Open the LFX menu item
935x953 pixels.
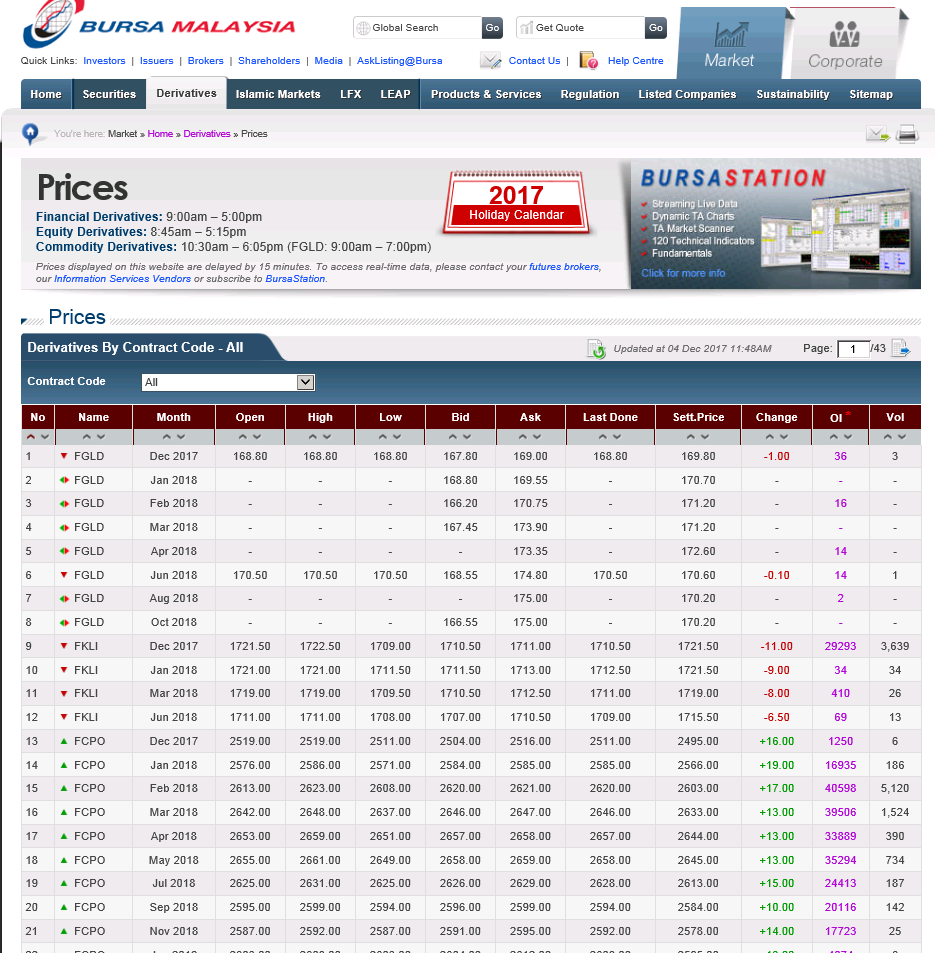pyautogui.click(x=351, y=94)
